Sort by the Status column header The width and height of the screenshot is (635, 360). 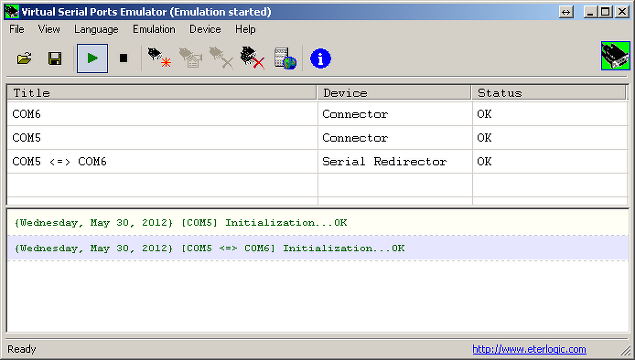549,93
